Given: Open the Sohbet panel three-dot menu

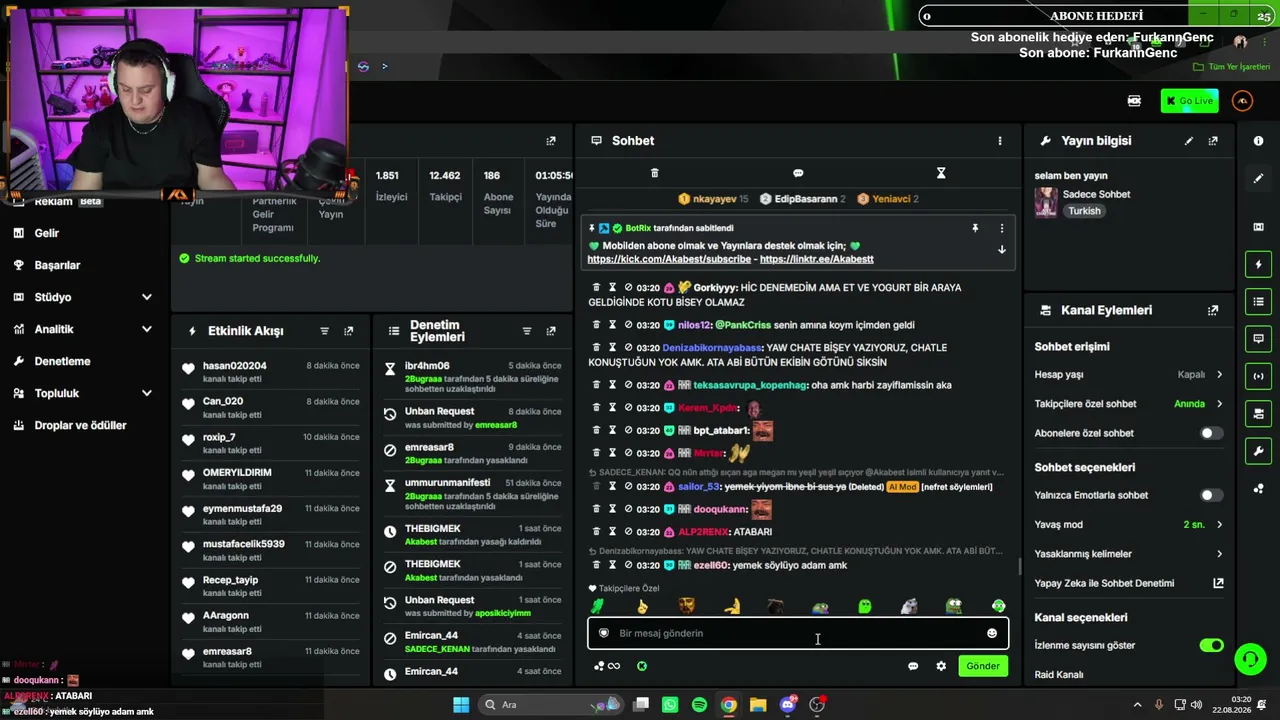Looking at the screenshot, I should click(x=999, y=141).
